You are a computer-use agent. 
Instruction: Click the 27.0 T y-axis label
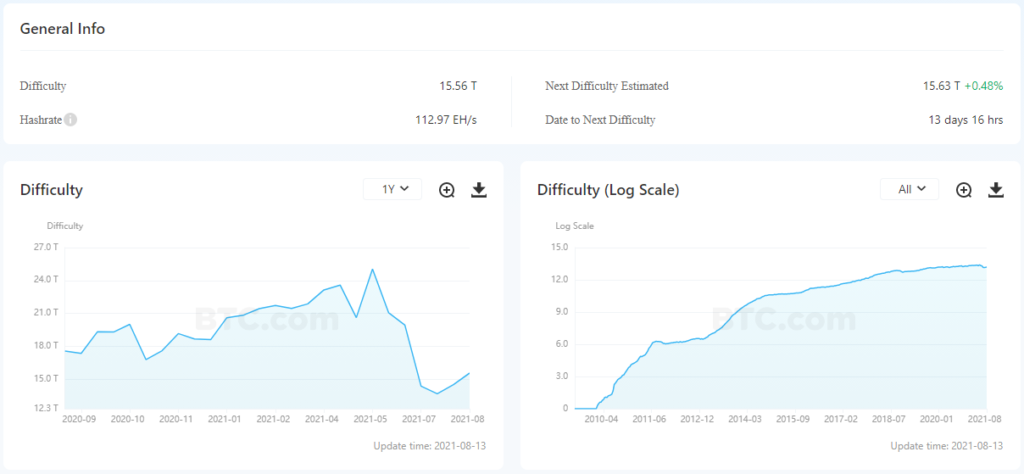[x=47, y=247]
